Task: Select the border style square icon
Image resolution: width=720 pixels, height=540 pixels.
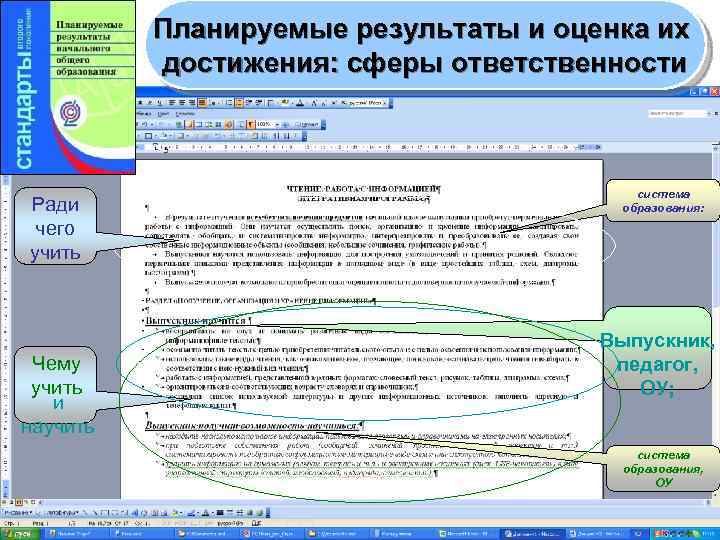Action: (148, 136)
